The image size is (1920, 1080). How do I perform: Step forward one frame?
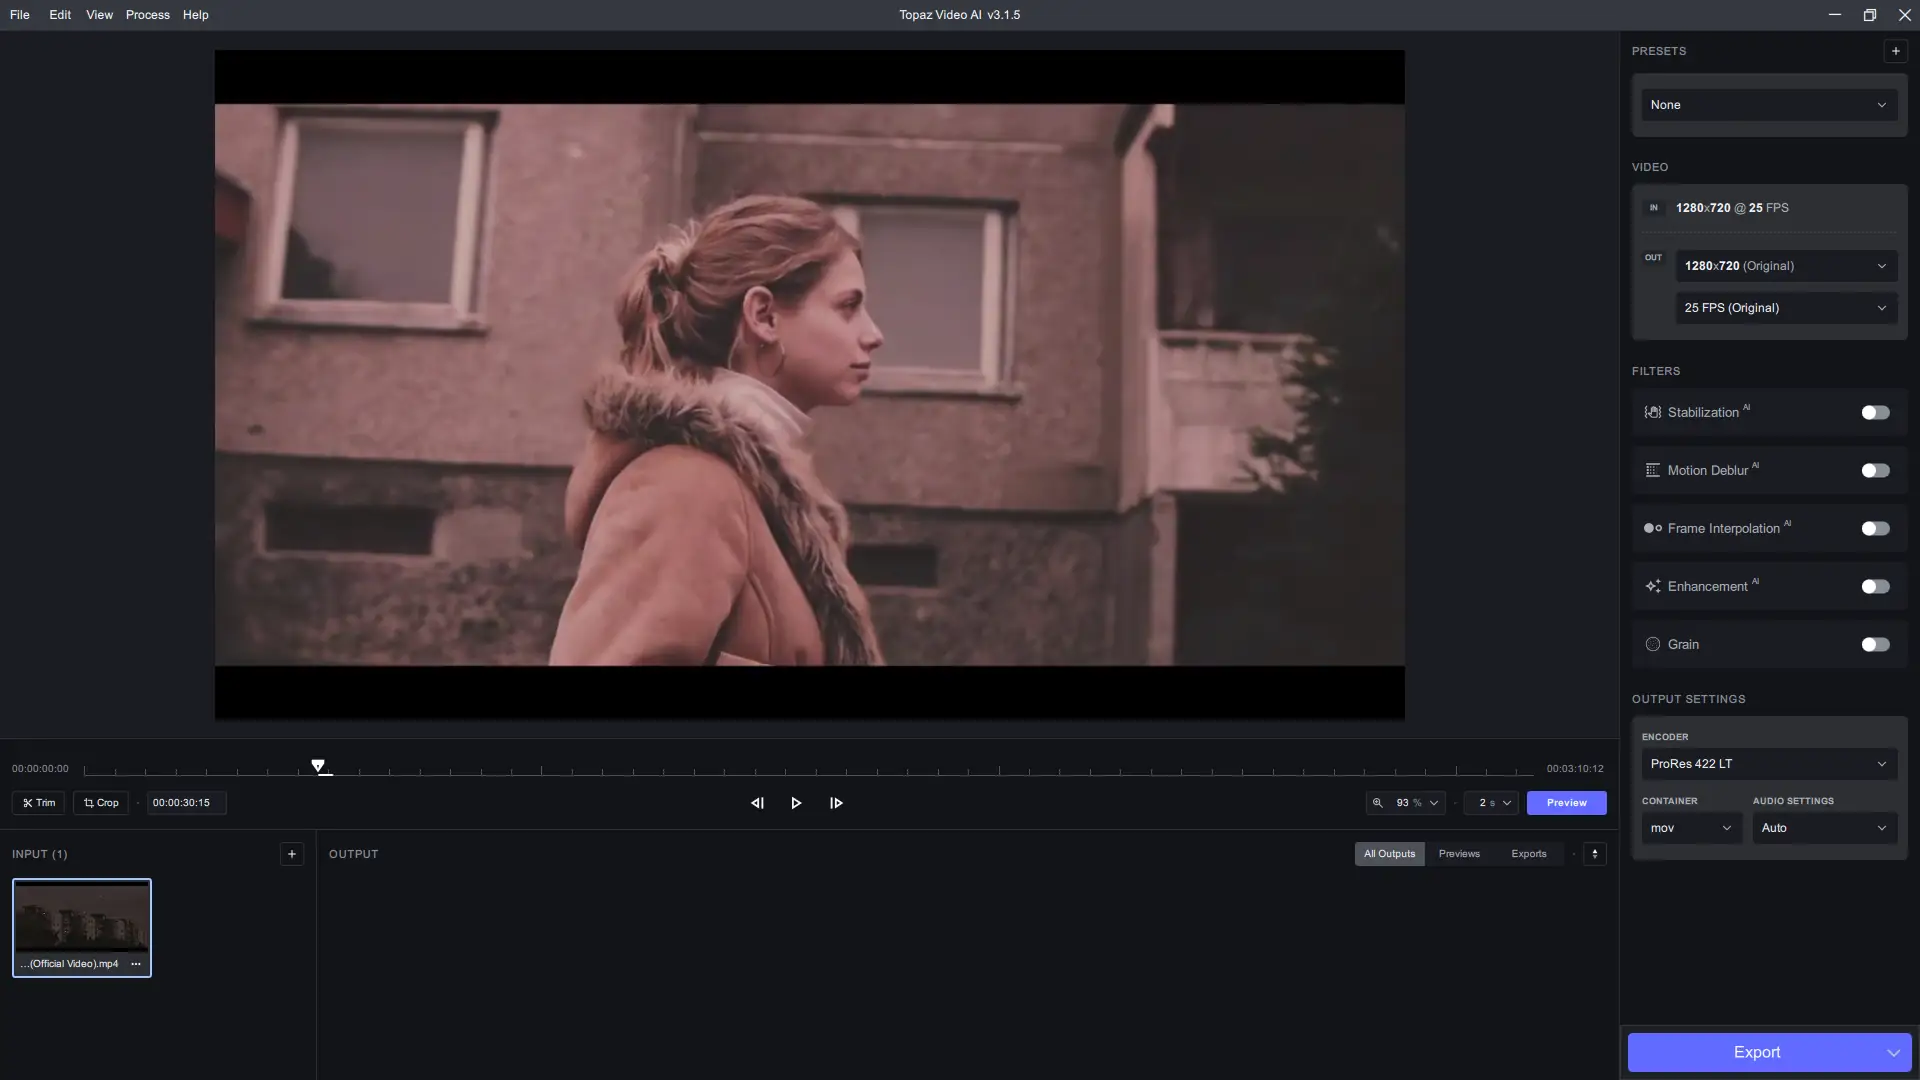836,803
